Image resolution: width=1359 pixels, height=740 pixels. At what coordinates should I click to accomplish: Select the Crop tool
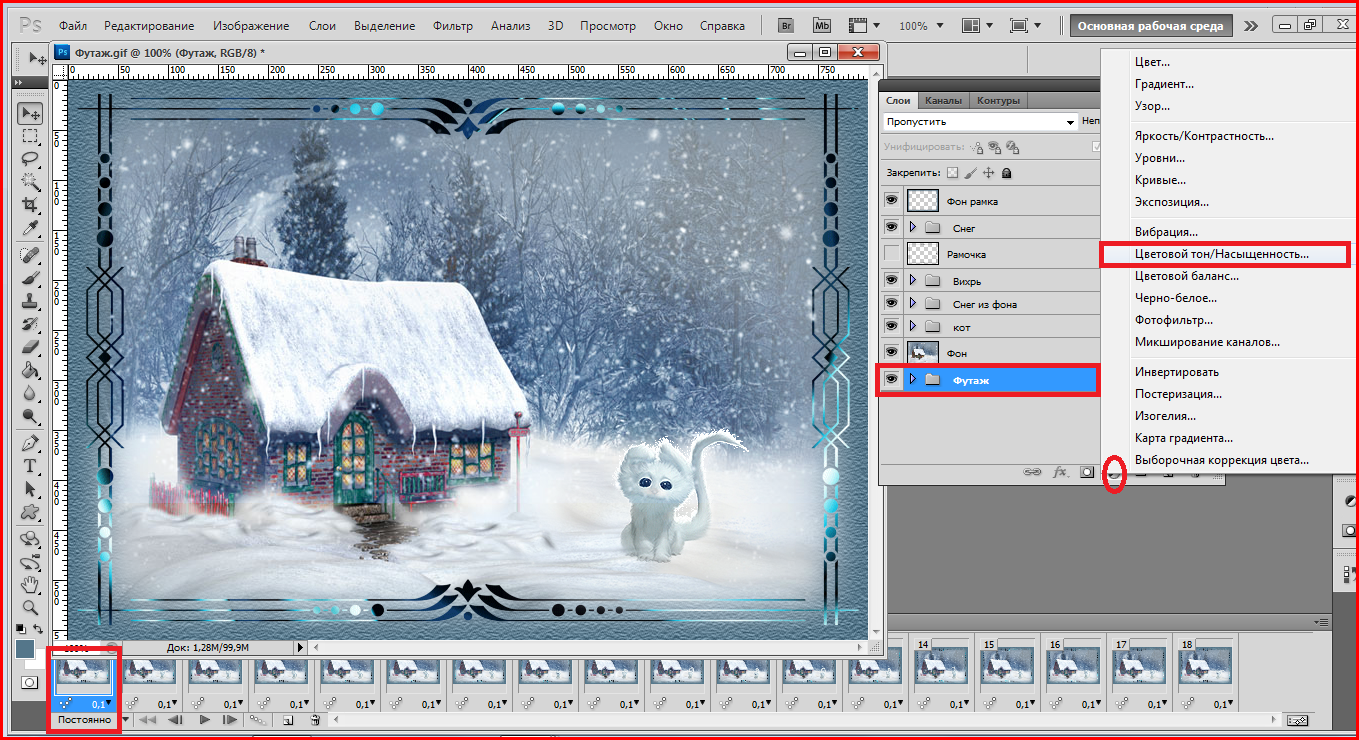(31, 203)
